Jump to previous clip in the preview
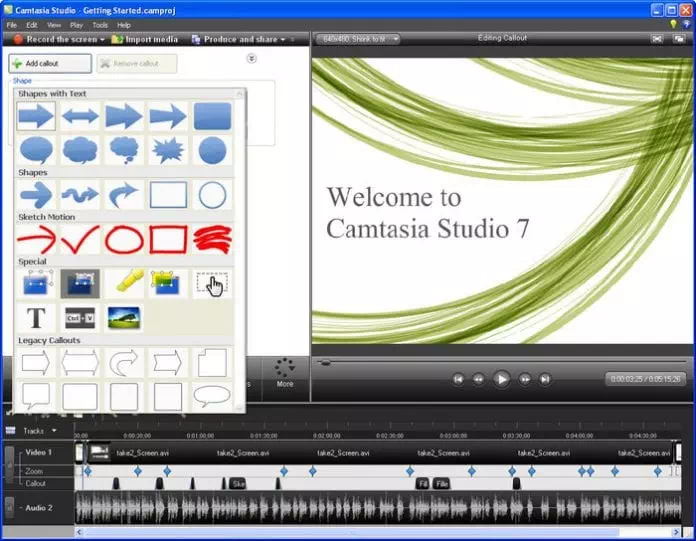Screen dimensions: 696x541 pyautogui.click(x=458, y=379)
